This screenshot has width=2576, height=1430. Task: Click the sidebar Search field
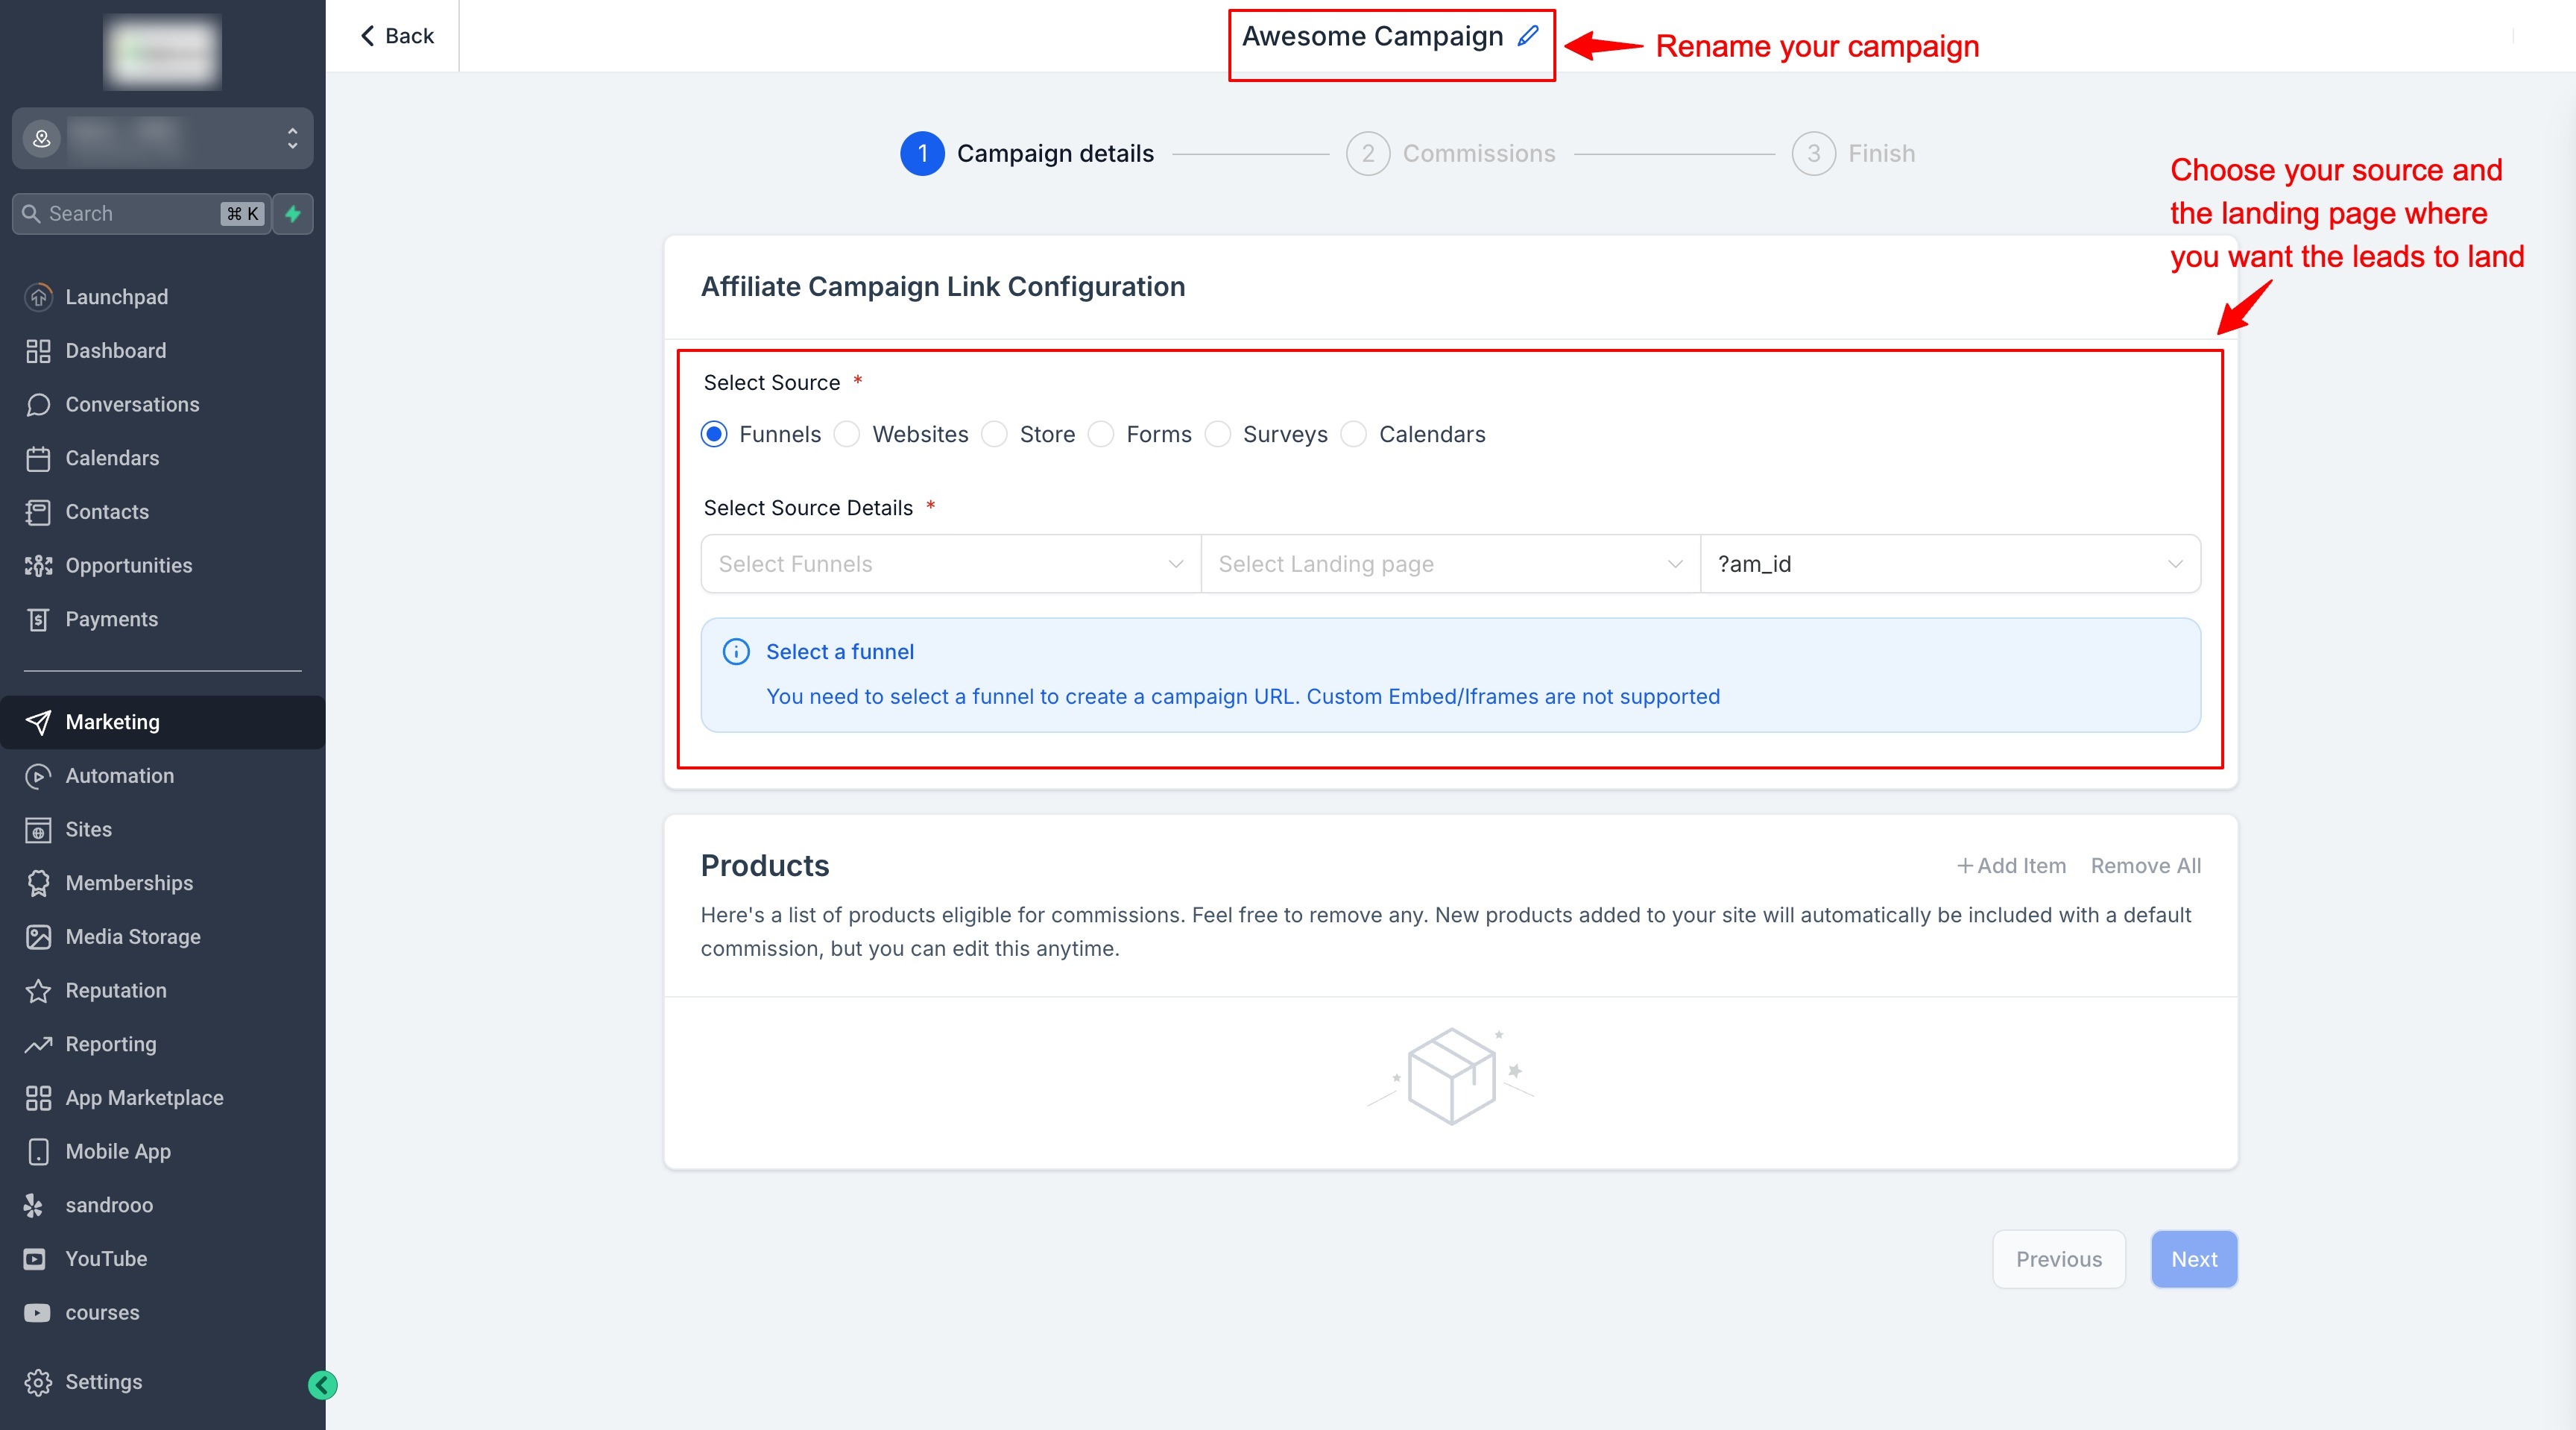point(130,214)
